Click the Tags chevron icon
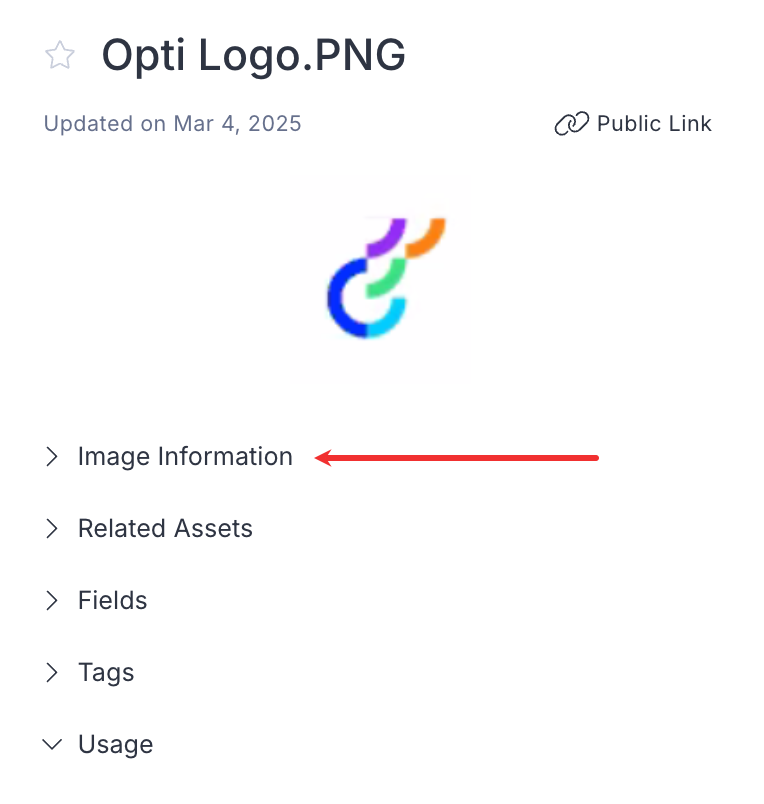This screenshot has width=764, height=804. click(53, 673)
